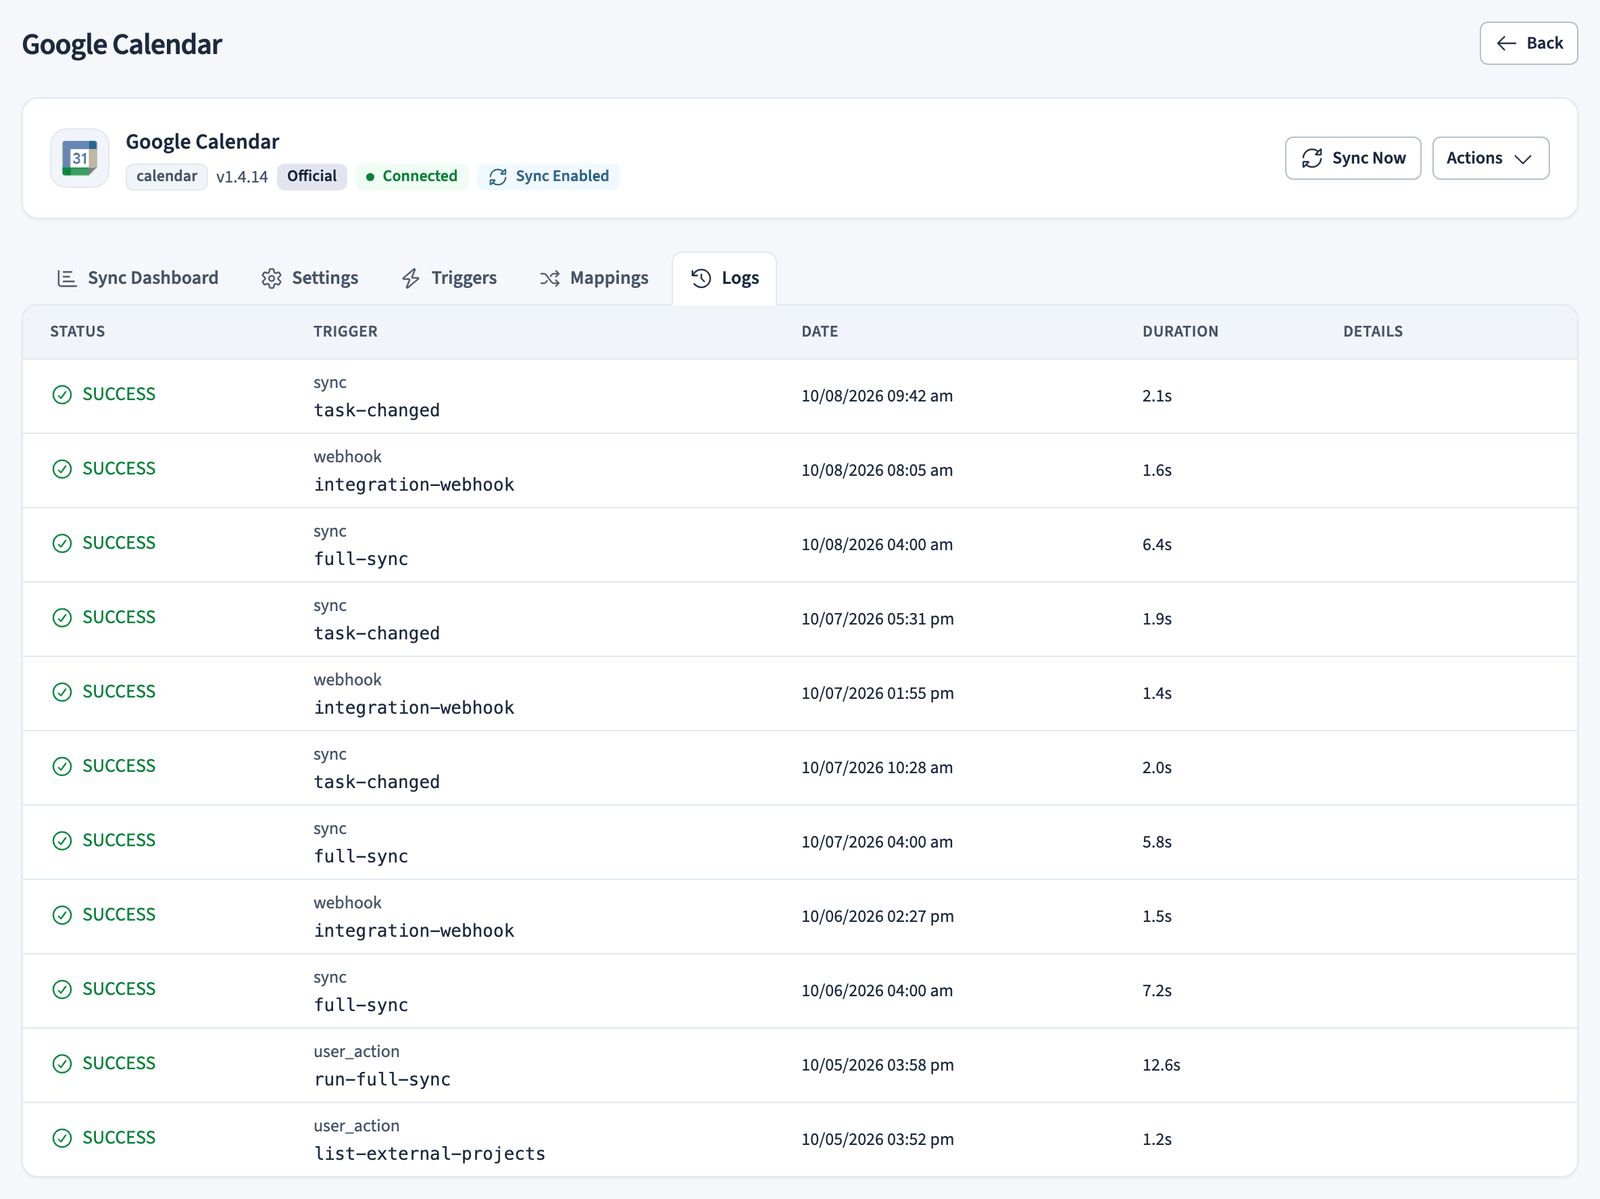Click the Sync Dashboard chart icon
The image size is (1600, 1199).
(67, 278)
